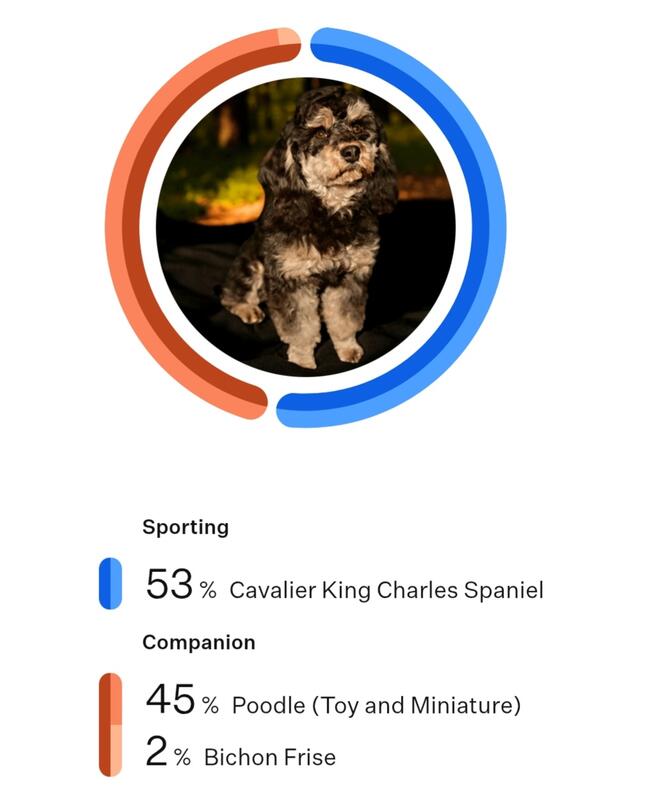
Task: Click the dark blue inner band of the ring
Action: coord(478,228)
